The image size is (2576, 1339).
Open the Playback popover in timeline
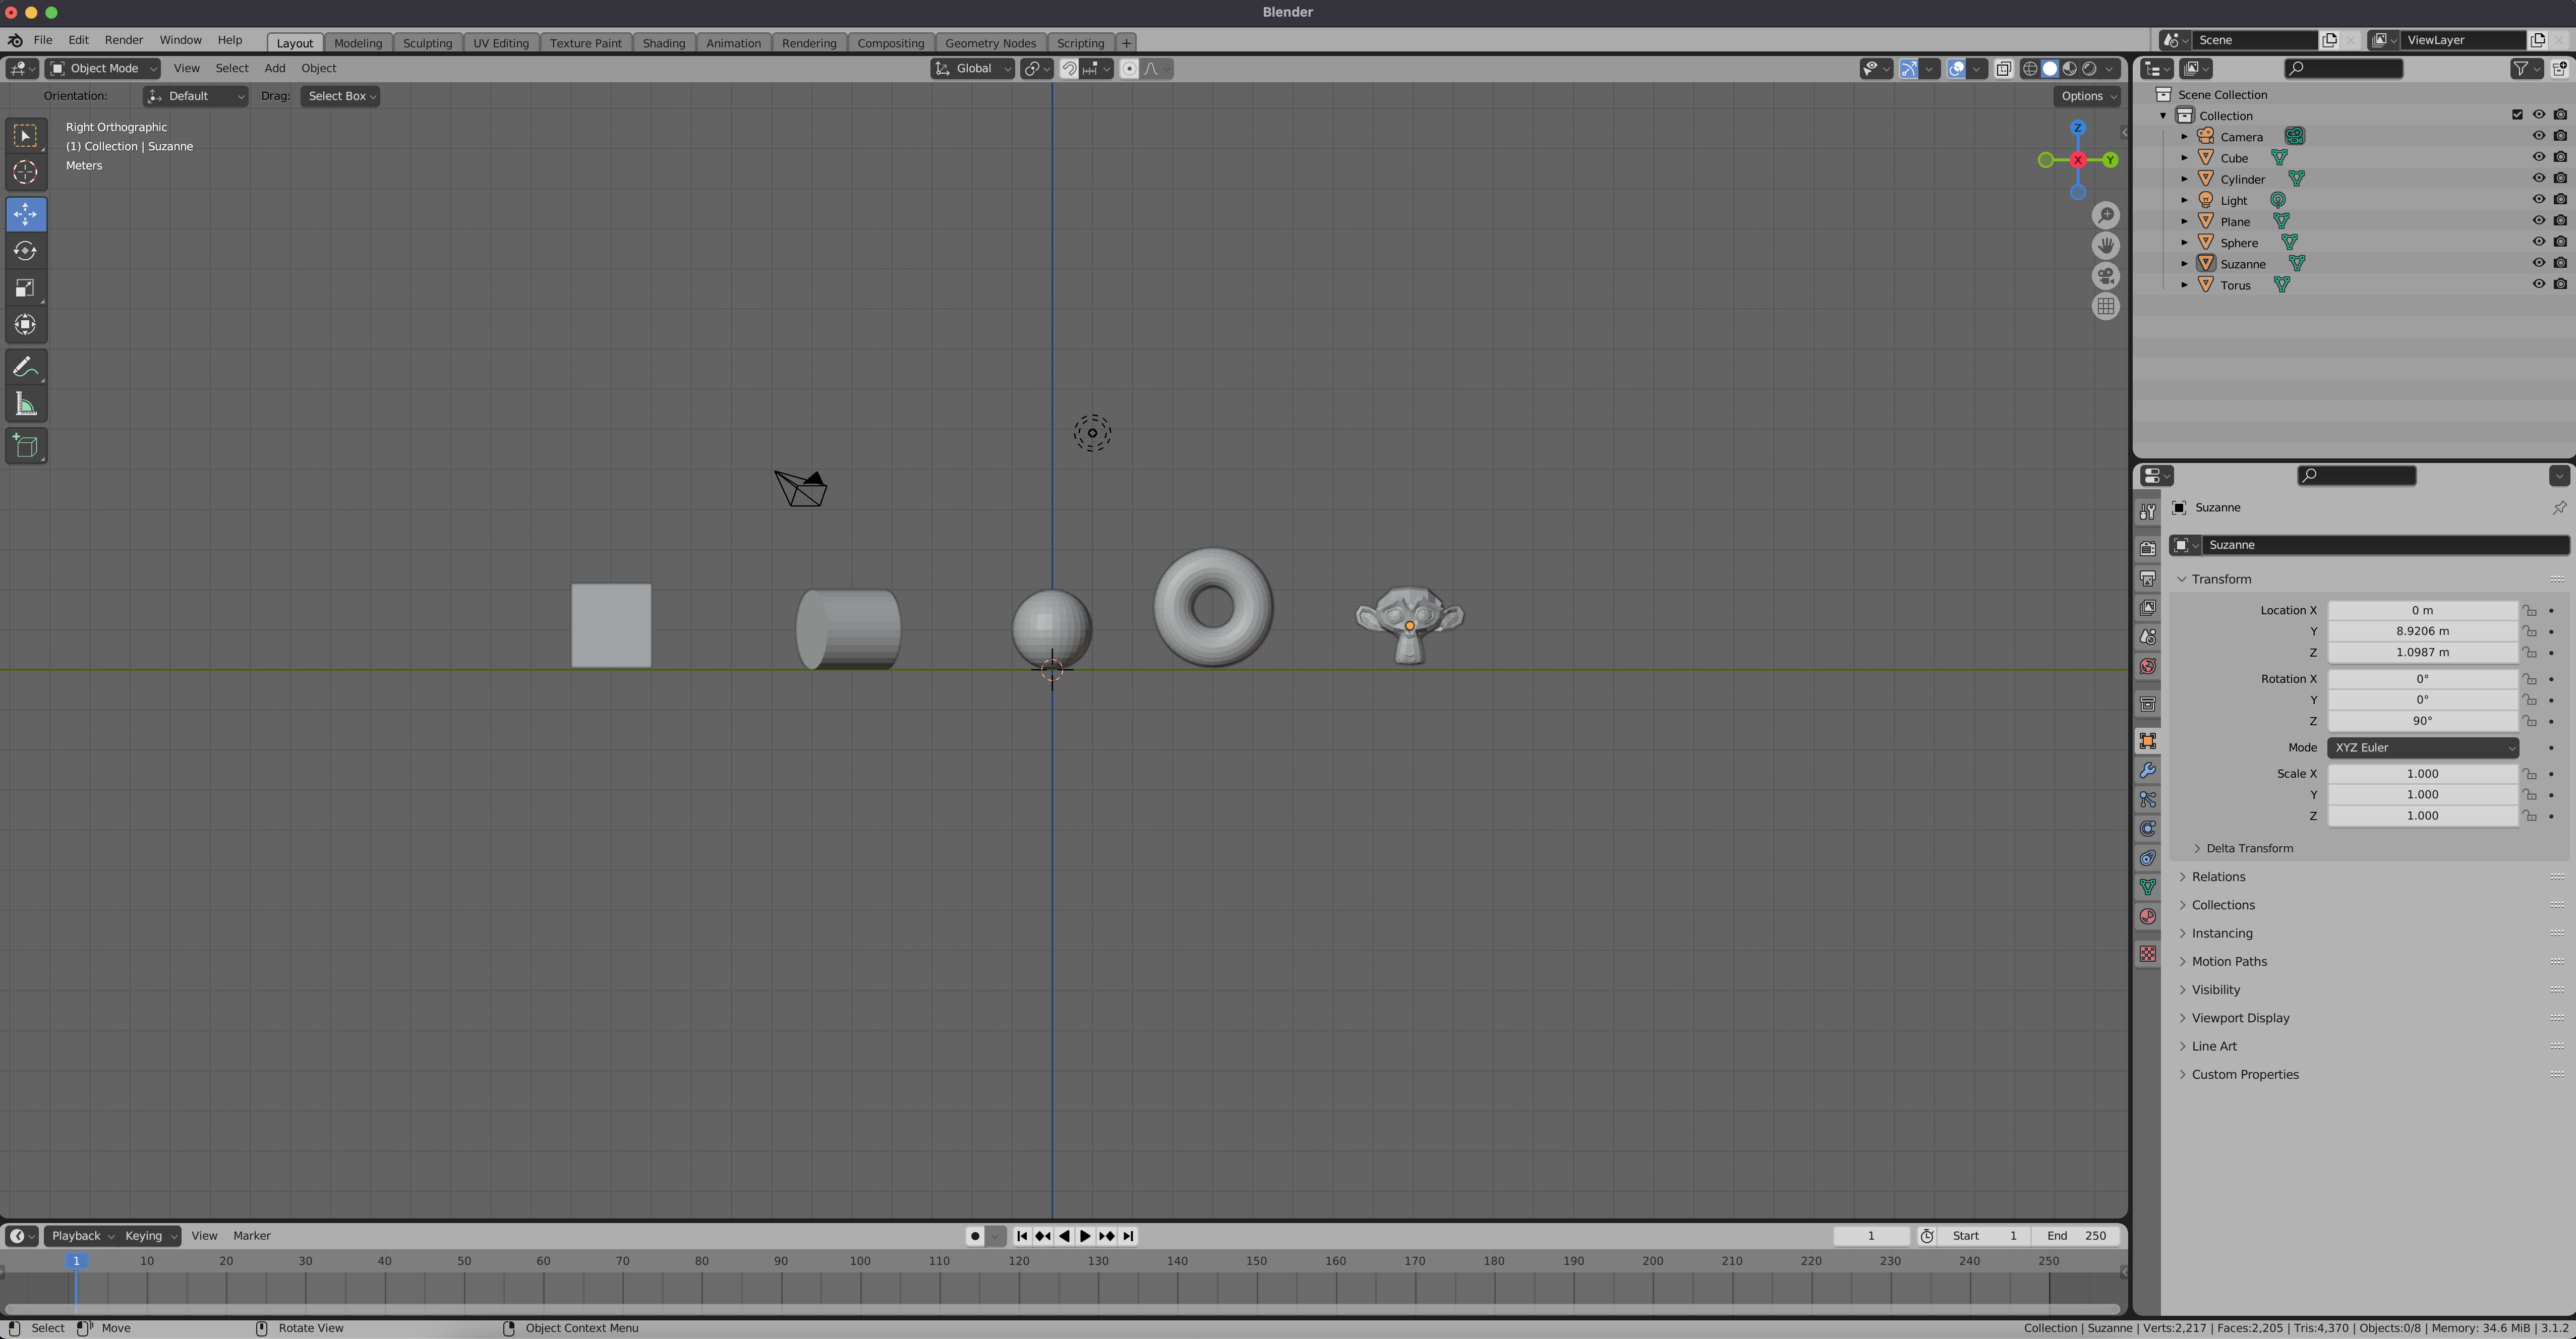coord(82,1236)
